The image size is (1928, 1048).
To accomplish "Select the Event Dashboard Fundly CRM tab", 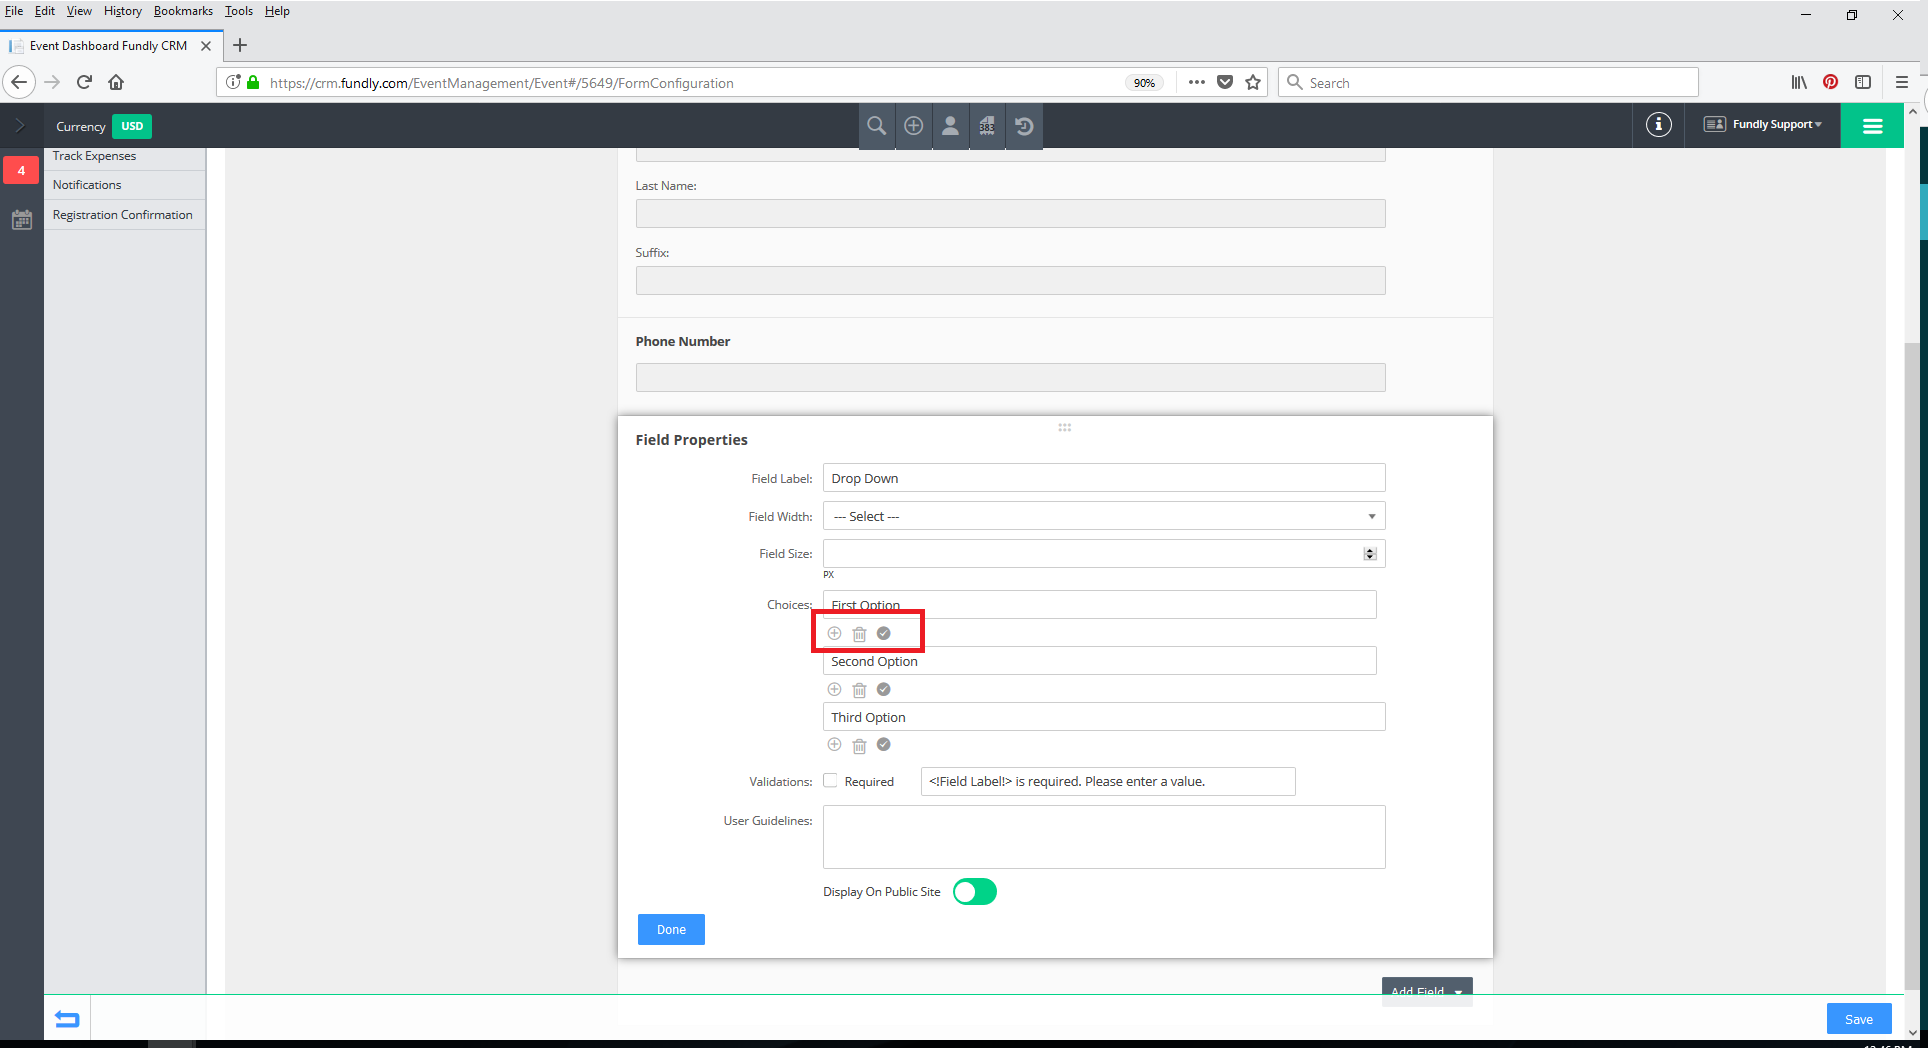I will pyautogui.click(x=108, y=46).
